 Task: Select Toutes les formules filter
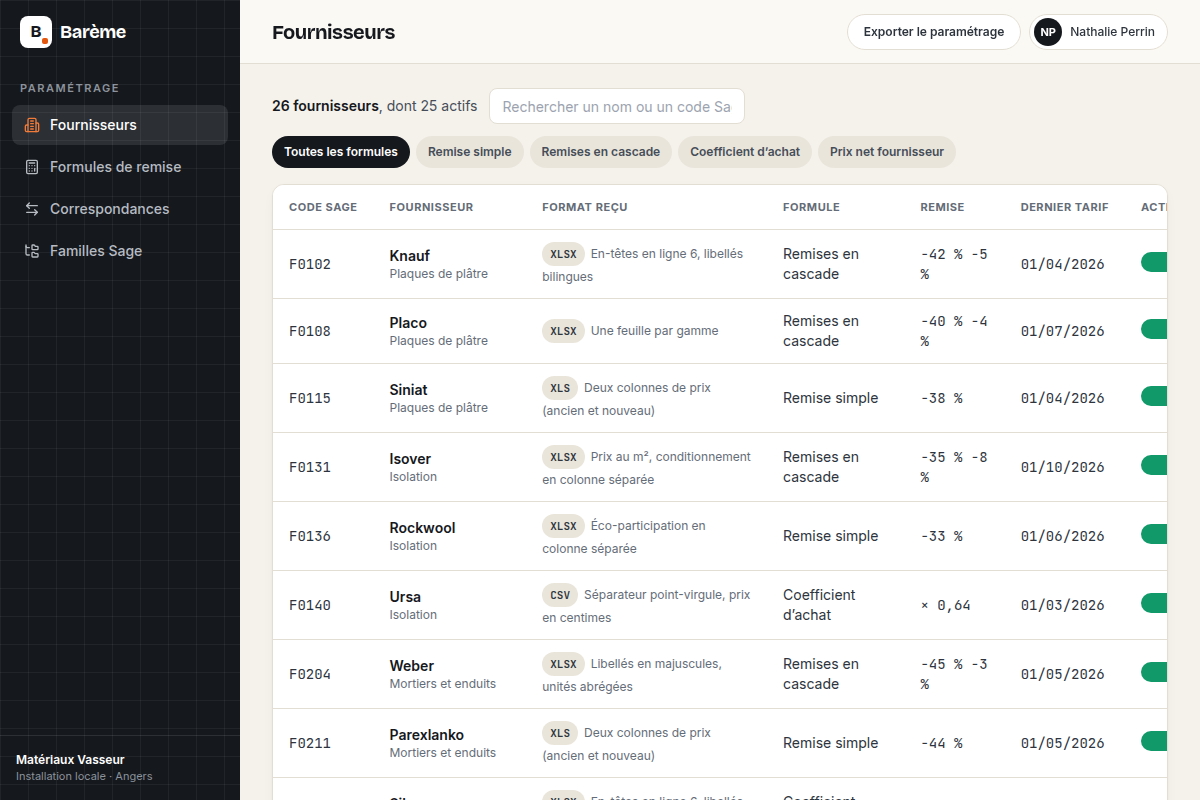(x=341, y=152)
